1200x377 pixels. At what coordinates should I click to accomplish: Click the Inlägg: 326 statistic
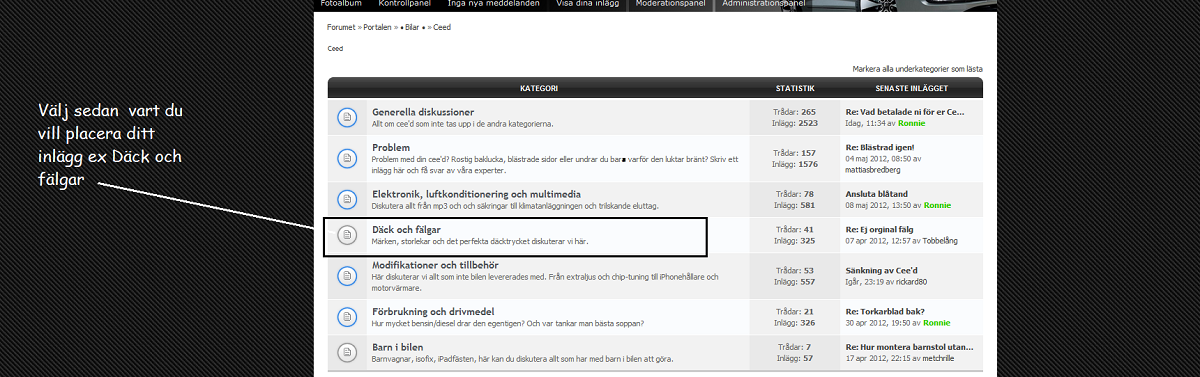[796, 322]
